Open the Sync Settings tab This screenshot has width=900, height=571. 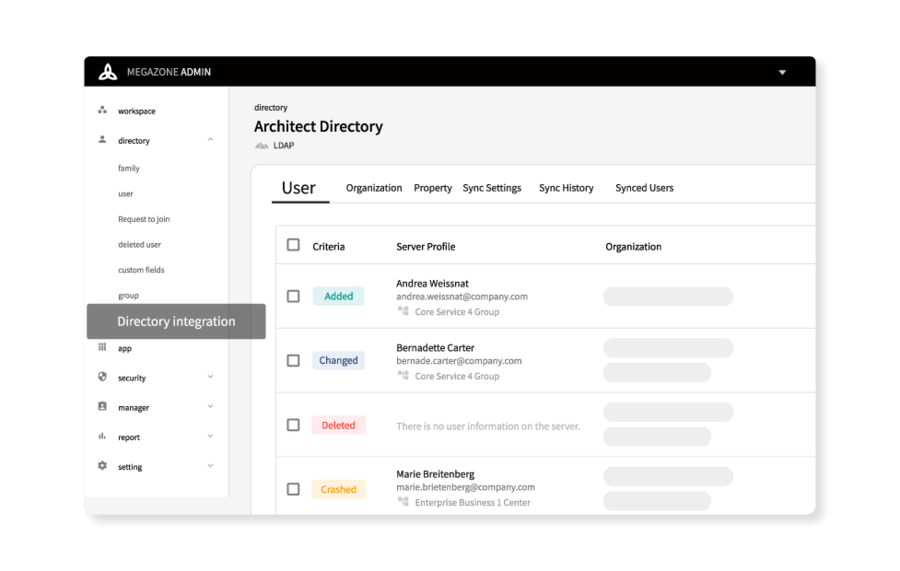pos(492,188)
